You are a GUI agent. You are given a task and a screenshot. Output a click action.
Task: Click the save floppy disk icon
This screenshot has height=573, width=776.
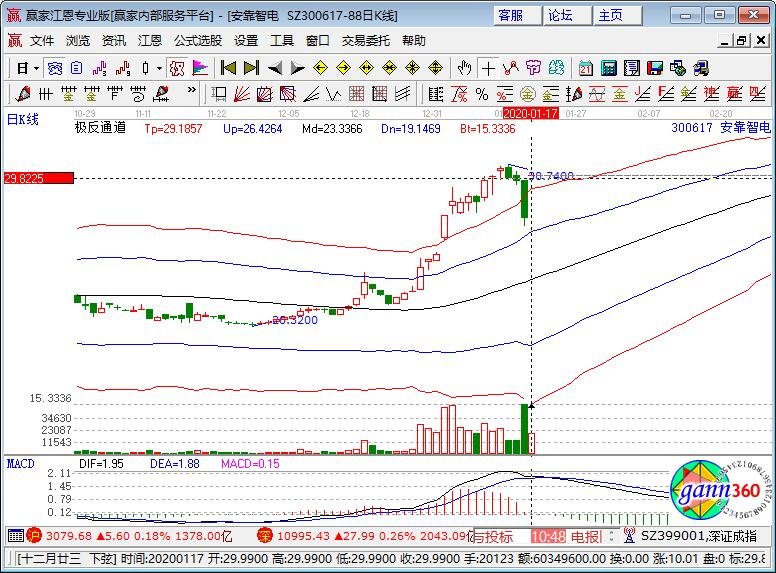(654, 68)
